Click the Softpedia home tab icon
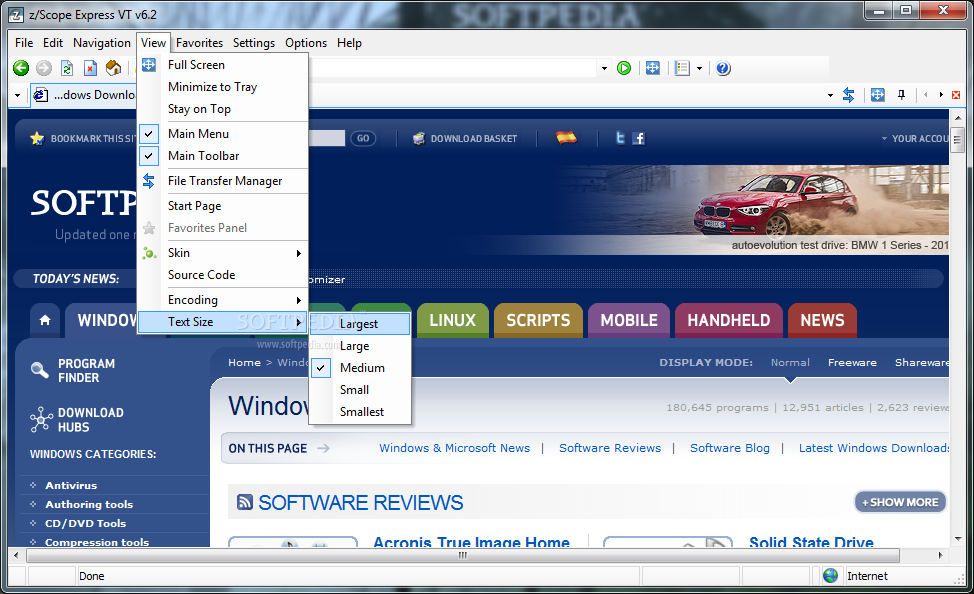This screenshot has height=594, width=974. click(x=45, y=320)
